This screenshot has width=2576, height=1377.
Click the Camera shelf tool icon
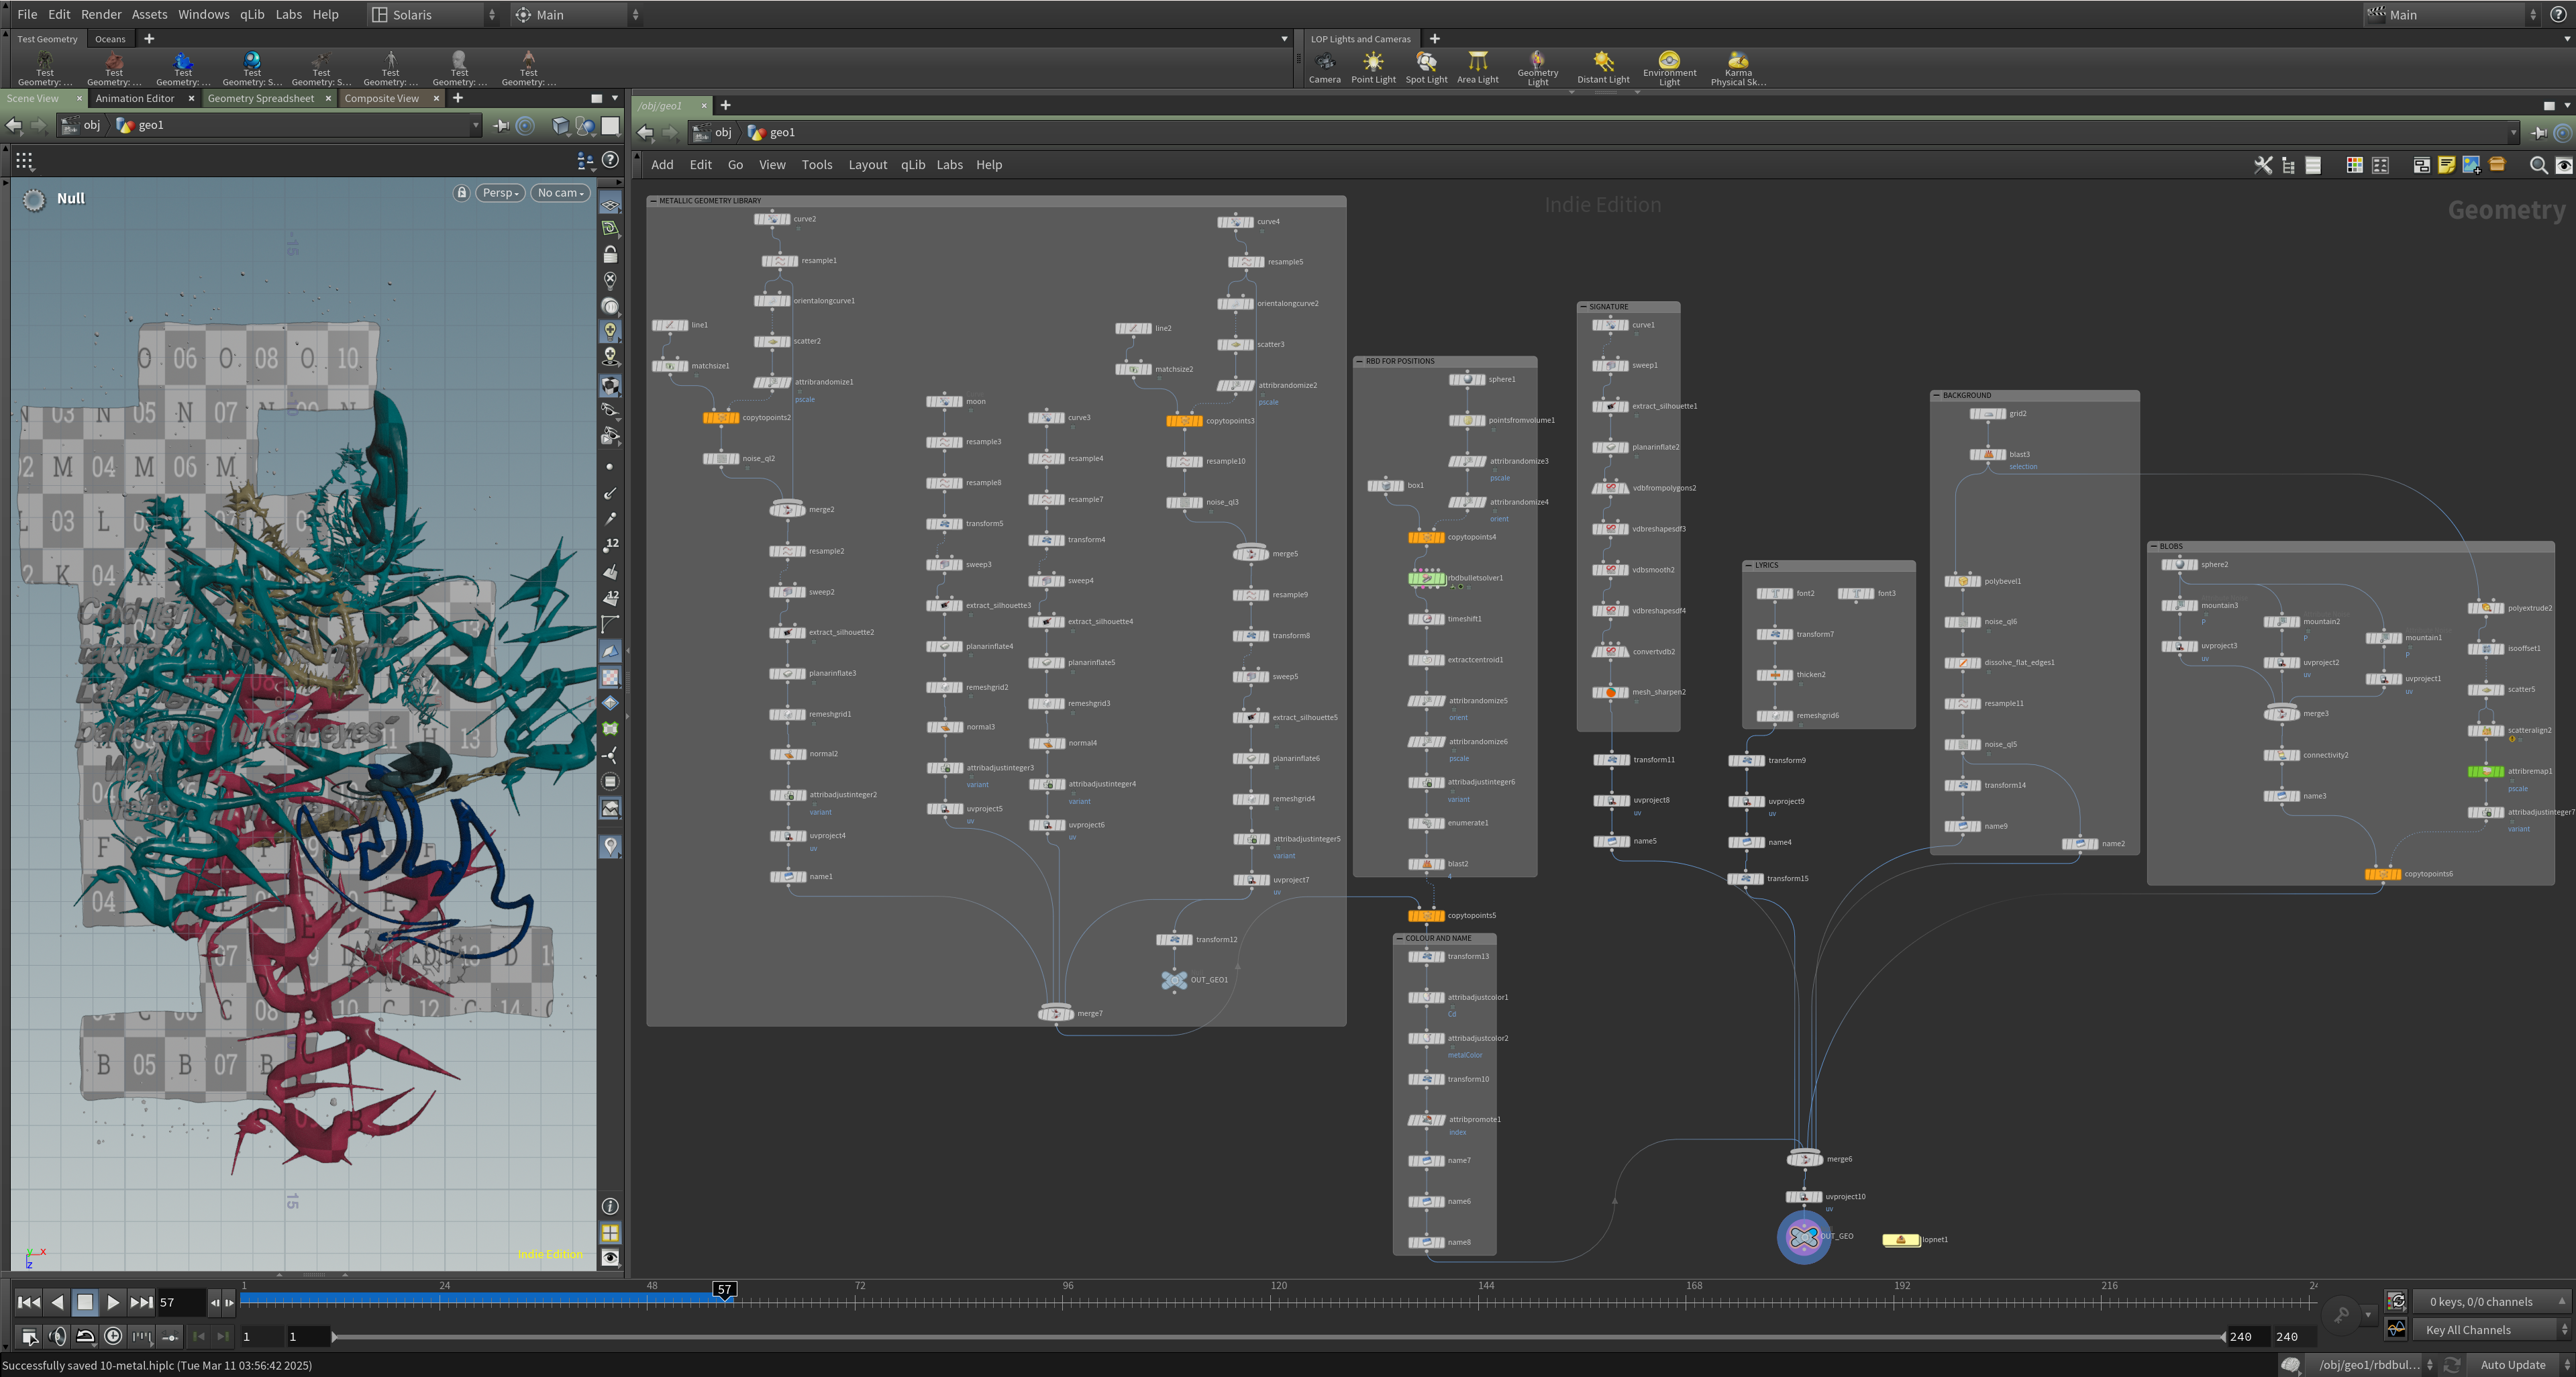pos(1324,67)
